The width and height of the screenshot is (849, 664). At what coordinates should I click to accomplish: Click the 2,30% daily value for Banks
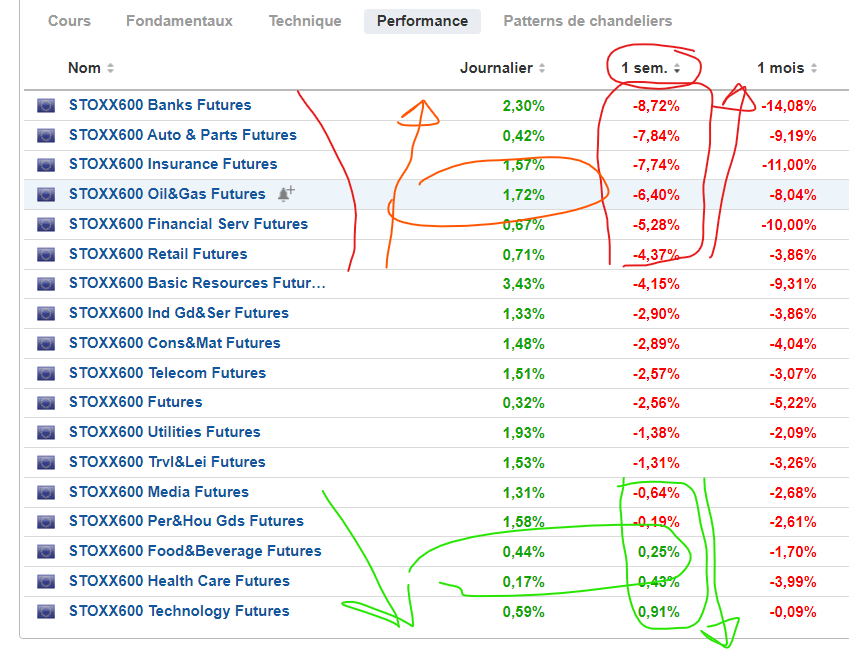point(524,106)
